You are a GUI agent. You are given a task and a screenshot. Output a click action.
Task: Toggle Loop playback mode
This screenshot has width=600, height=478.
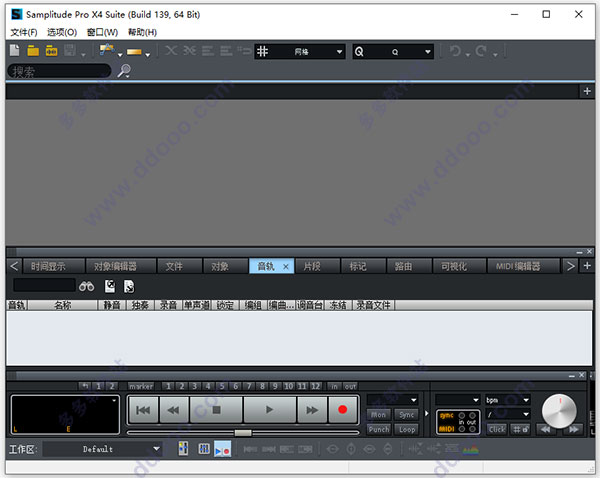tap(406, 429)
